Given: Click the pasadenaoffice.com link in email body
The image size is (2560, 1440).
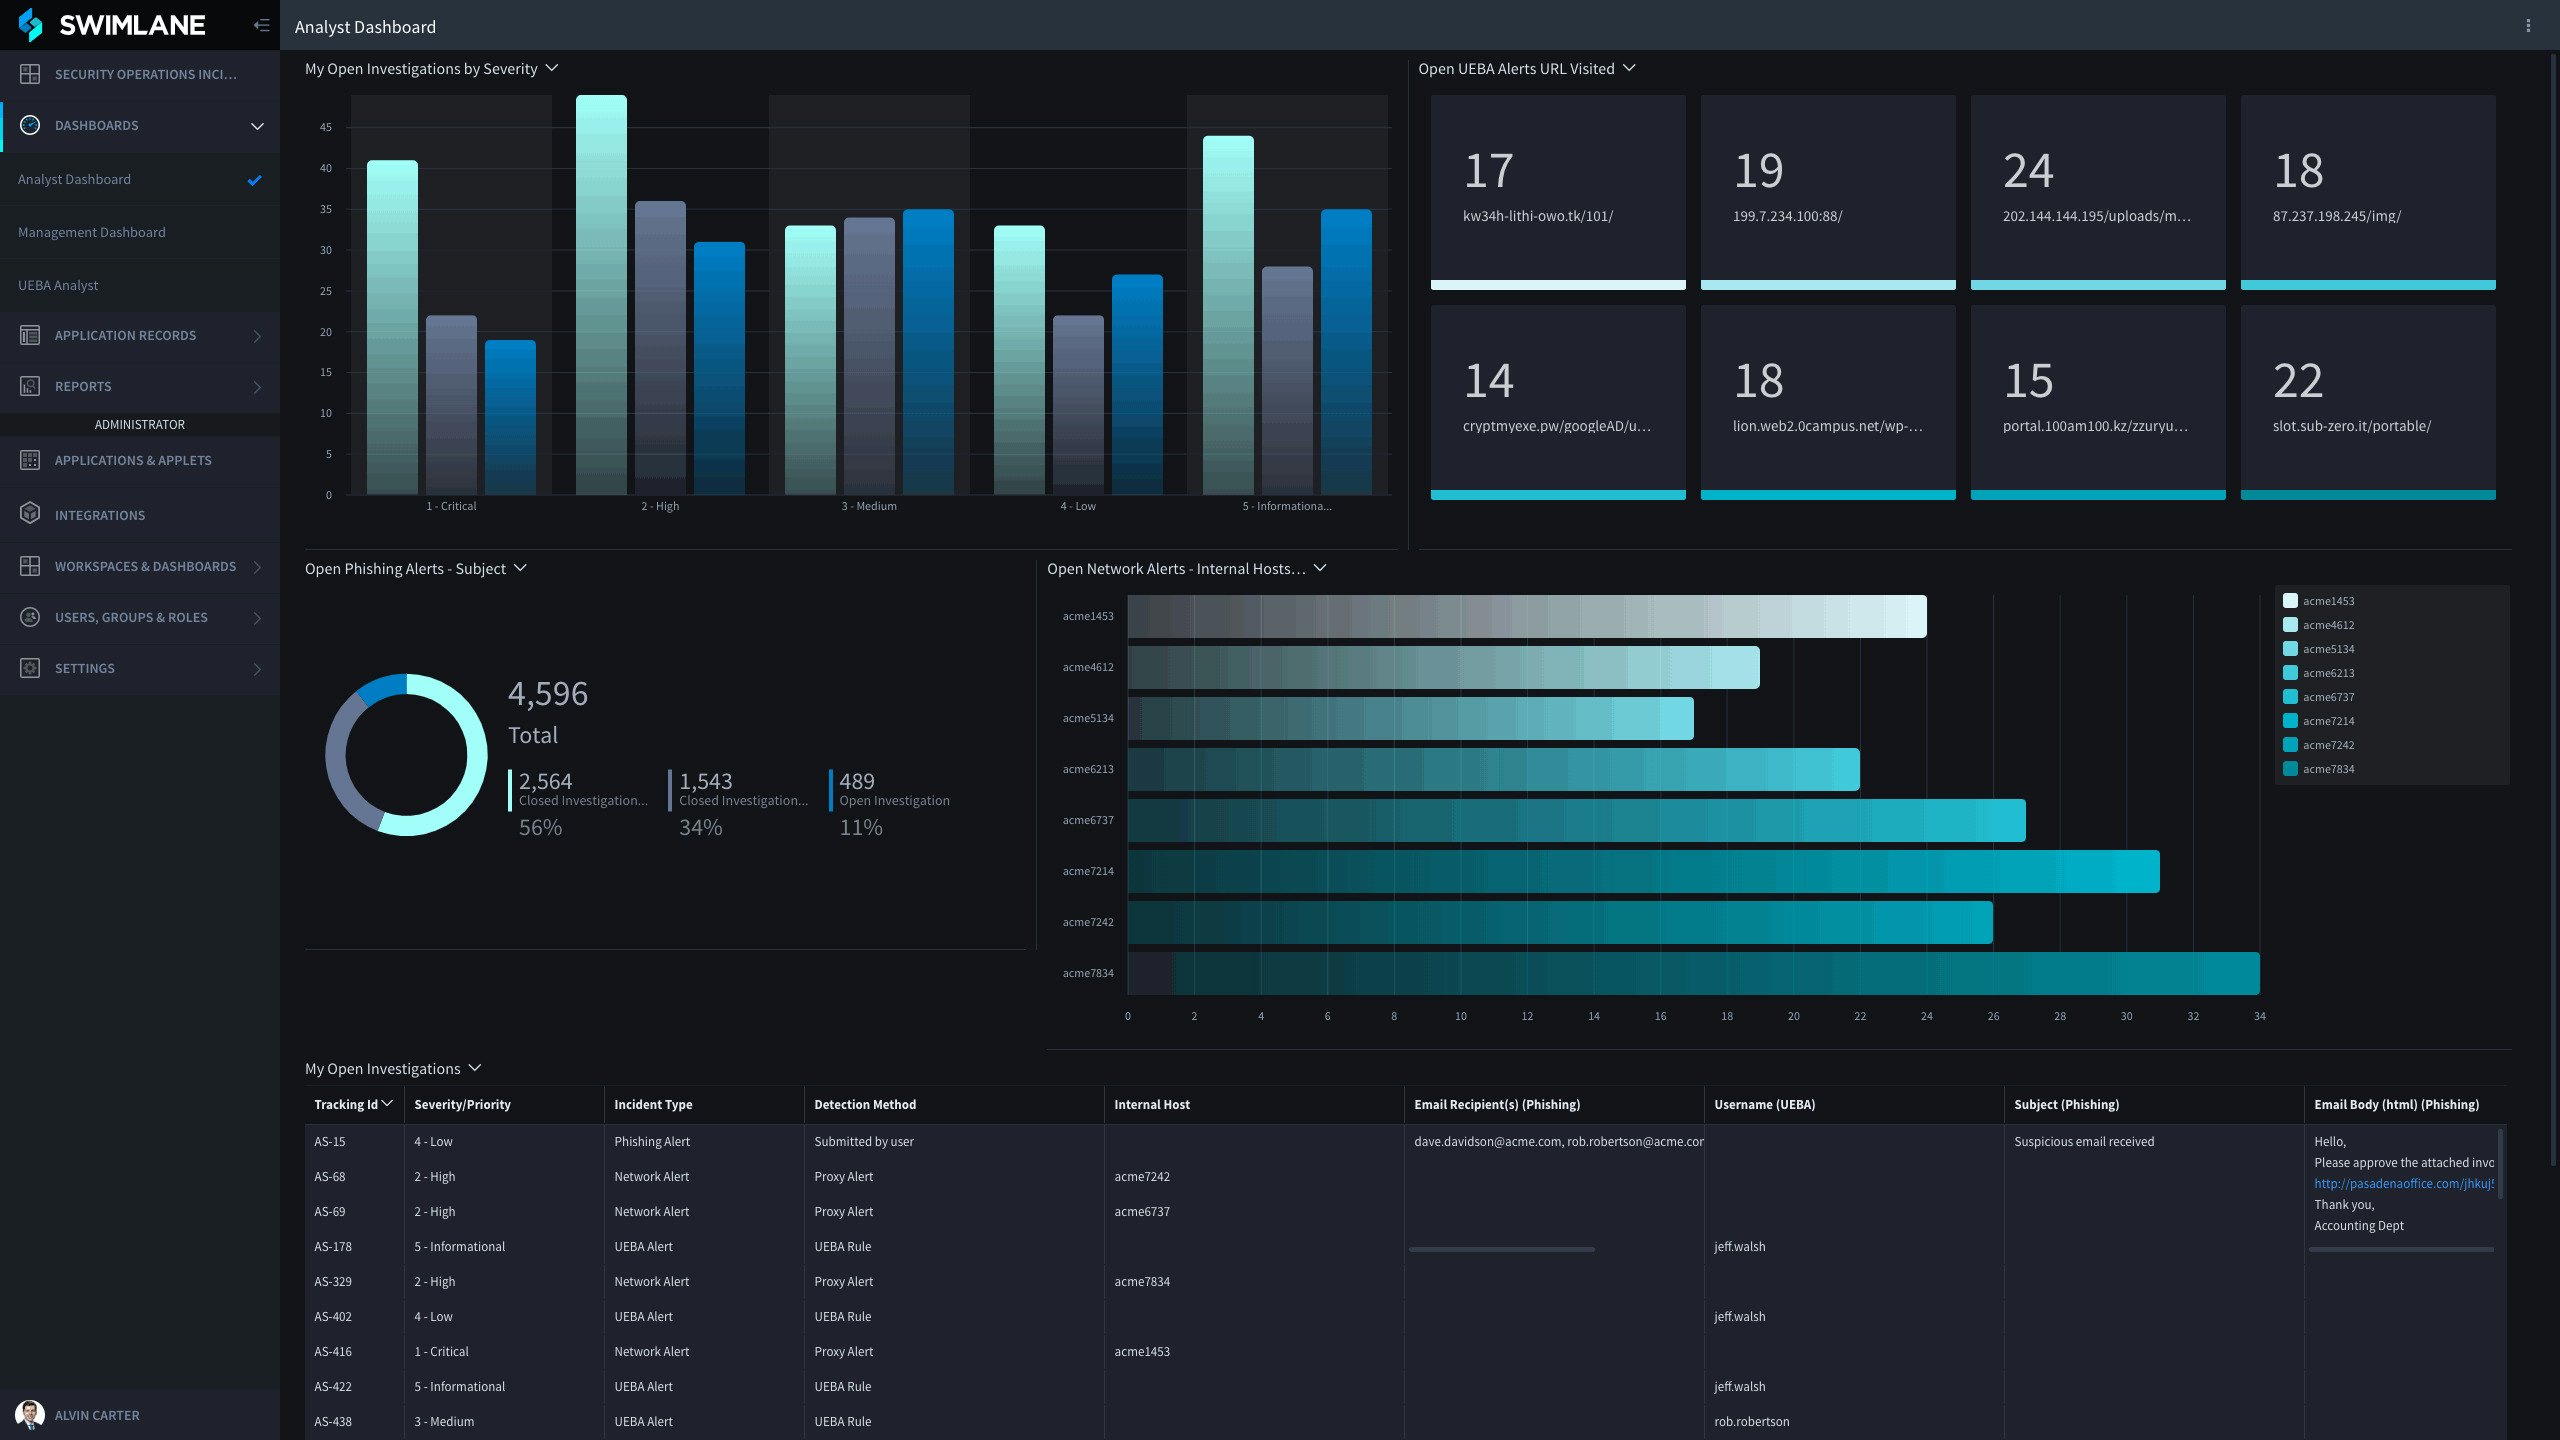Looking at the screenshot, I should tap(2402, 1183).
